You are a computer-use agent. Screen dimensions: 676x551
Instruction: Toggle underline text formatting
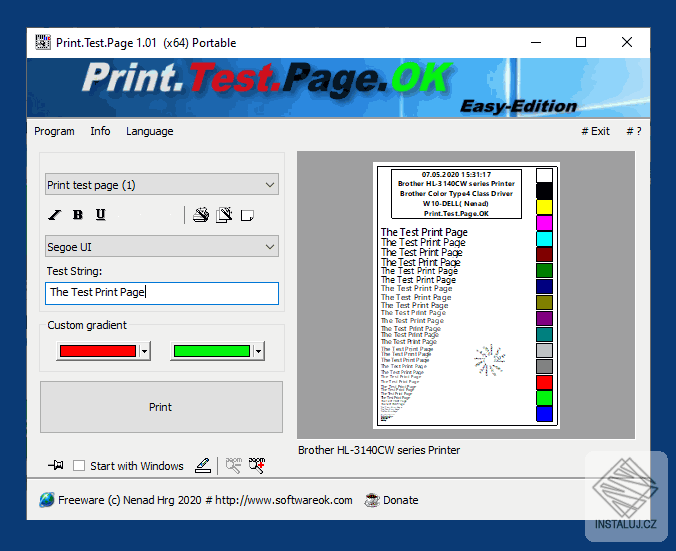[x=100, y=215]
